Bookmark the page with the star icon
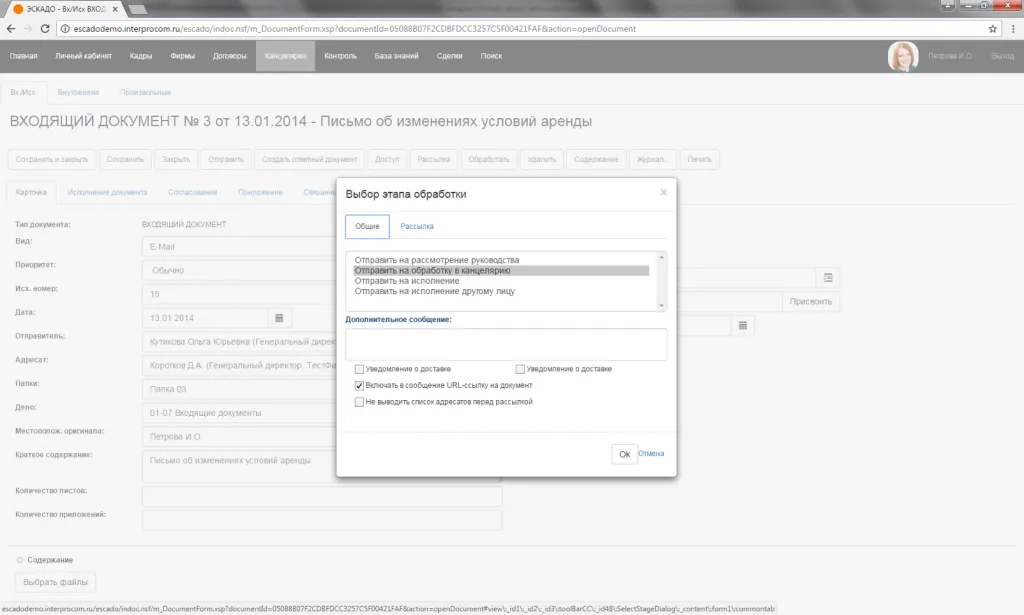 click(x=992, y=29)
